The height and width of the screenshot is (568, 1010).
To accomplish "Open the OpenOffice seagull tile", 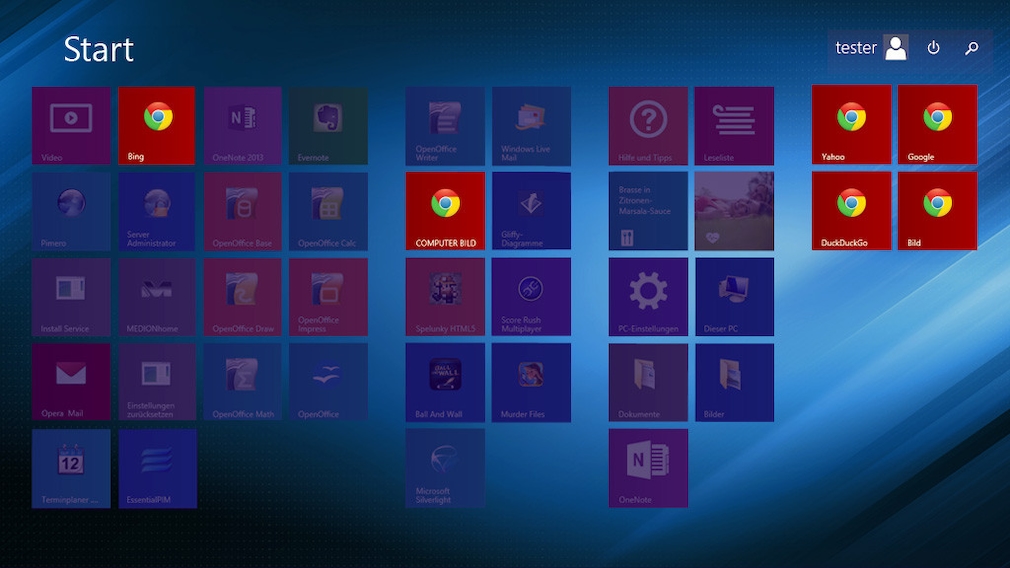I will [x=329, y=383].
